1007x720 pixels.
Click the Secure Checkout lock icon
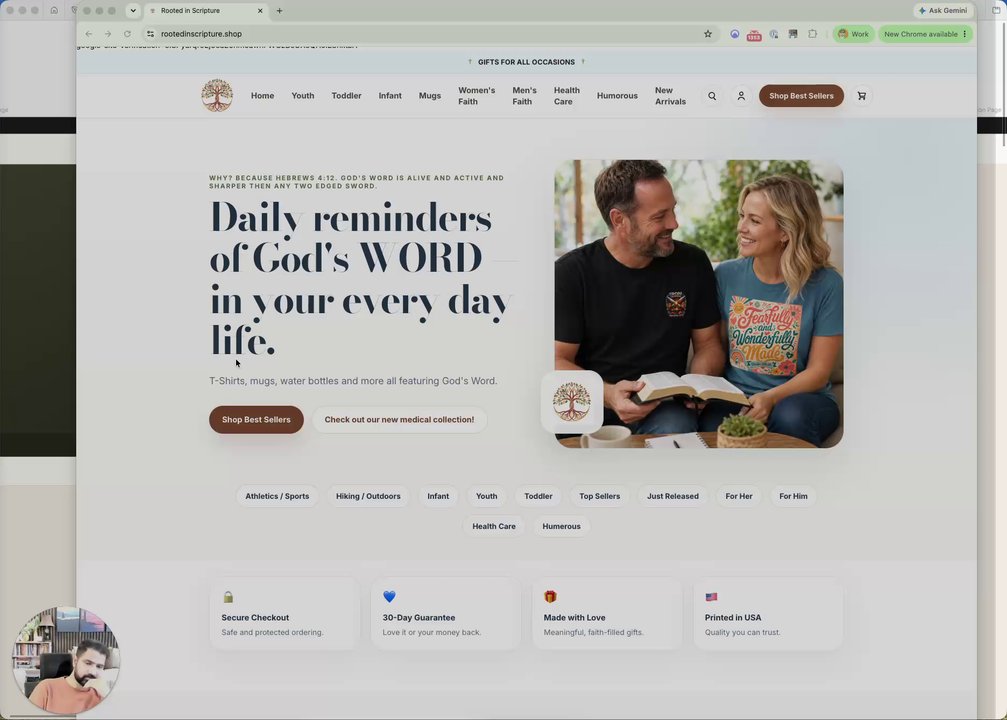coord(228,597)
